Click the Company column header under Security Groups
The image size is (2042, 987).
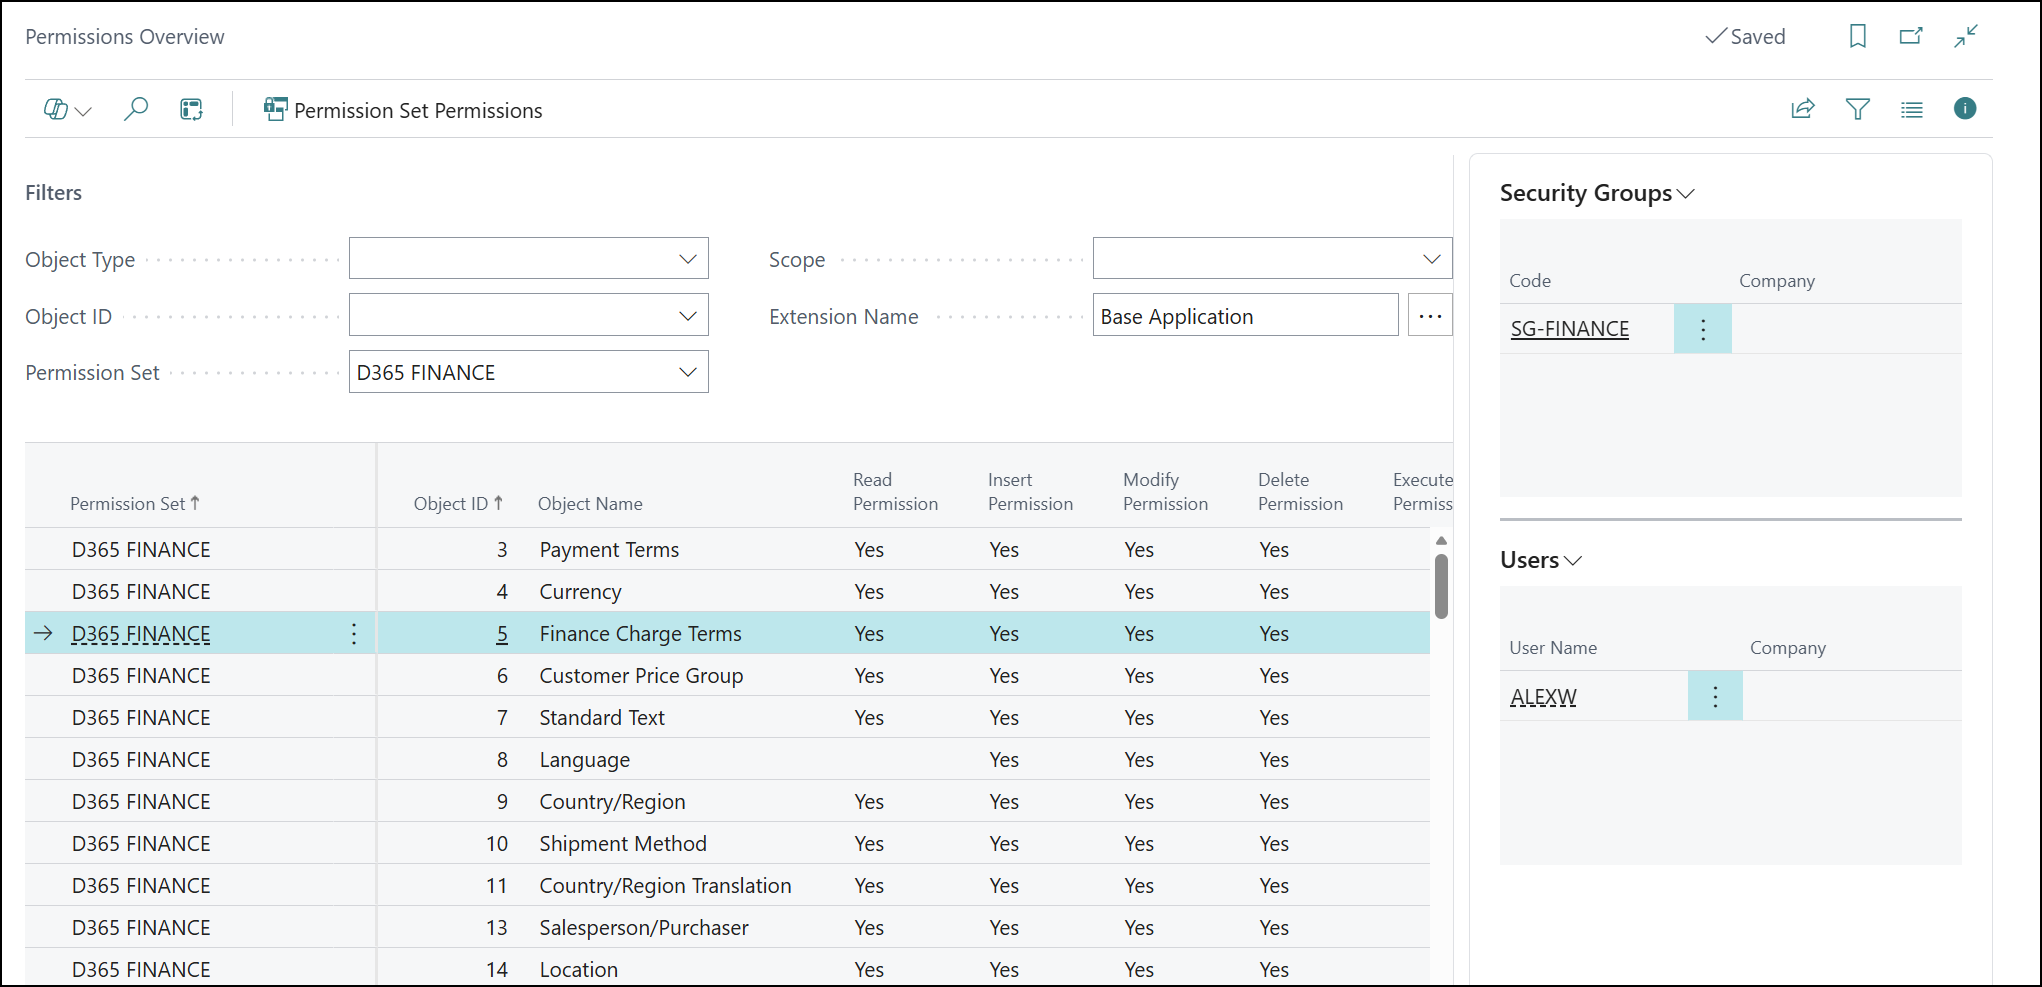pyautogui.click(x=1777, y=281)
